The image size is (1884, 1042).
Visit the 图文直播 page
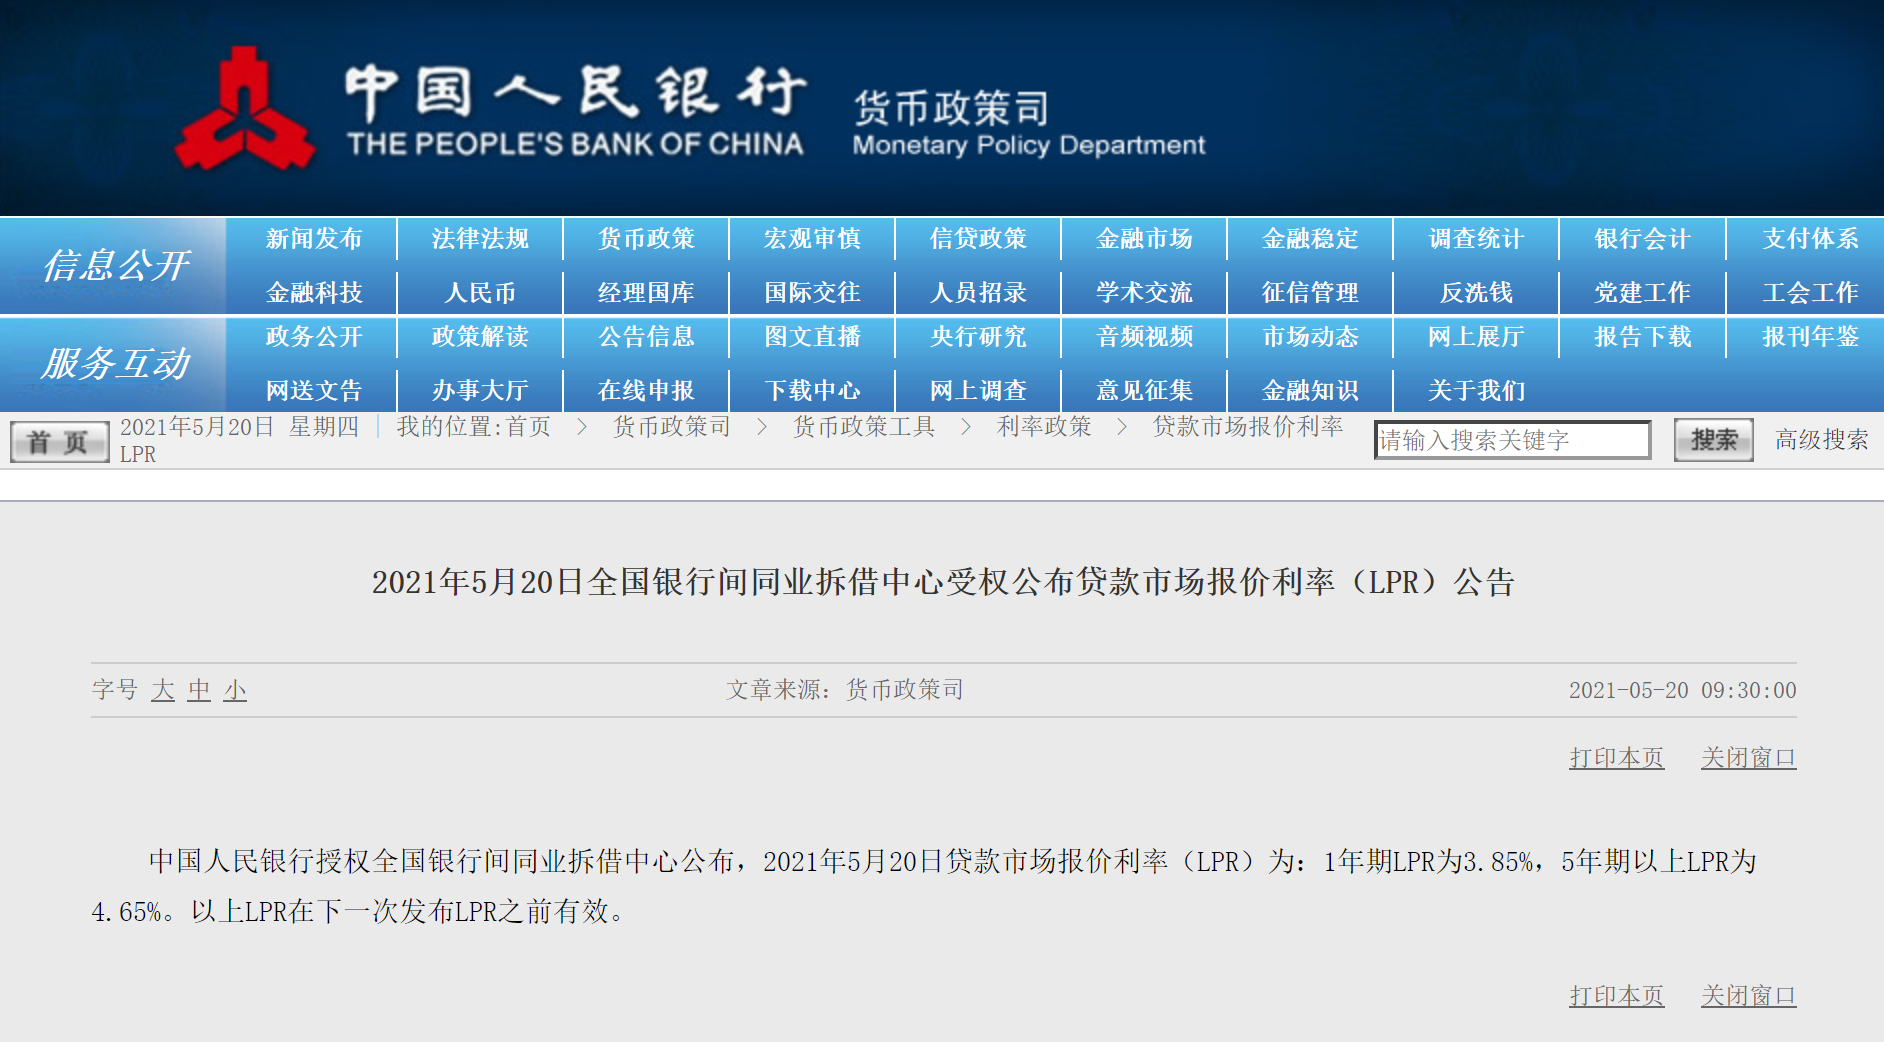click(x=812, y=337)
